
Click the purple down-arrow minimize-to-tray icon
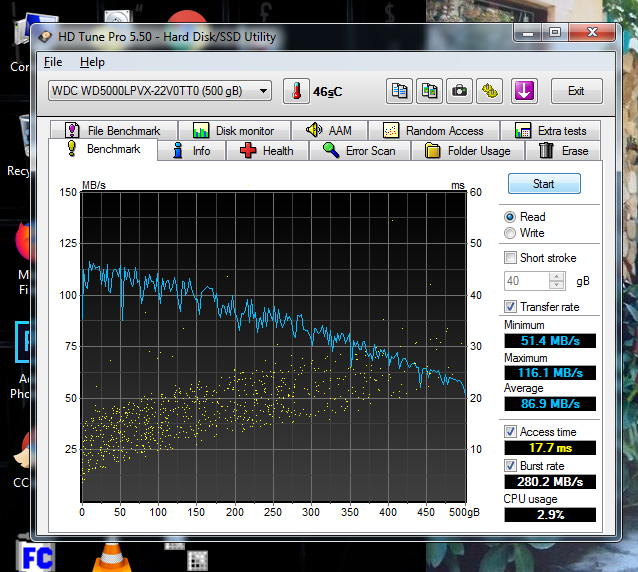pos(524,91)
